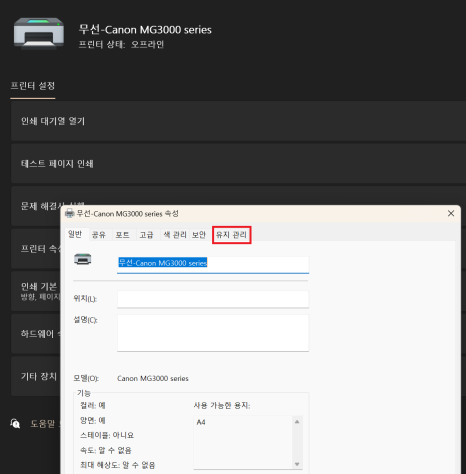Open 인쇄 대기열 열기 in settings

tap(238, 121)
